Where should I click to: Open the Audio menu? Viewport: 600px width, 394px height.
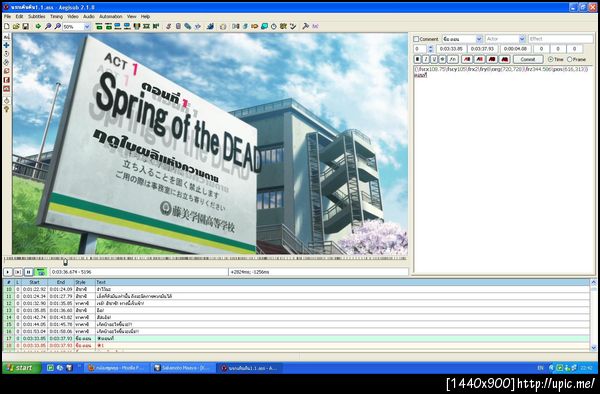point(89,16)
